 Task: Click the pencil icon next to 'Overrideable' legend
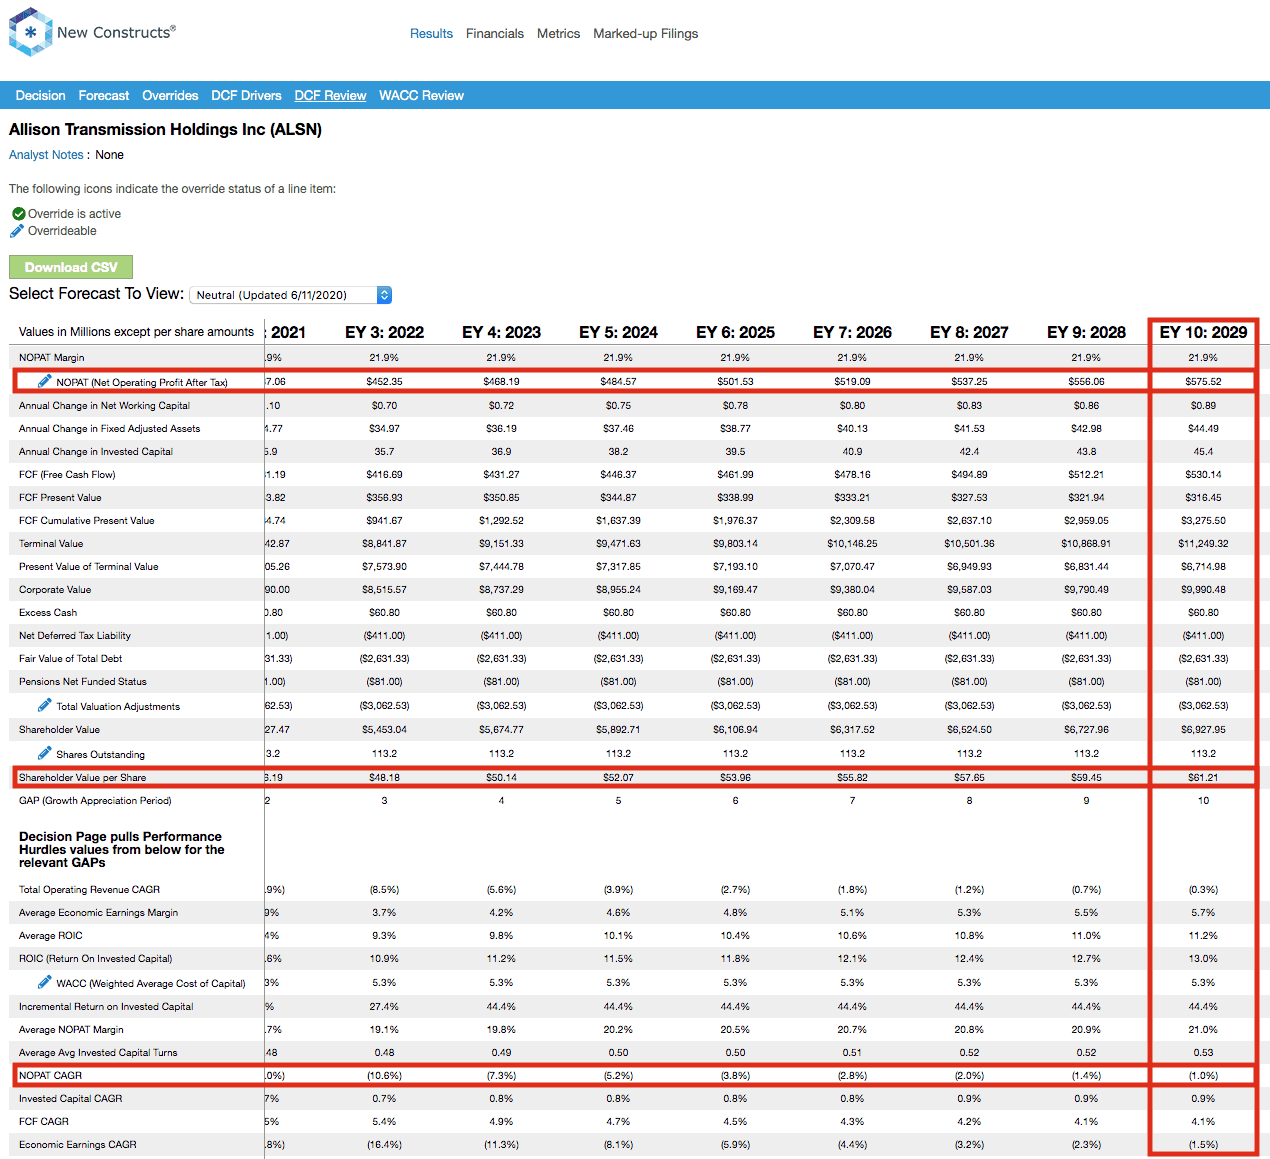pos(17,231)
